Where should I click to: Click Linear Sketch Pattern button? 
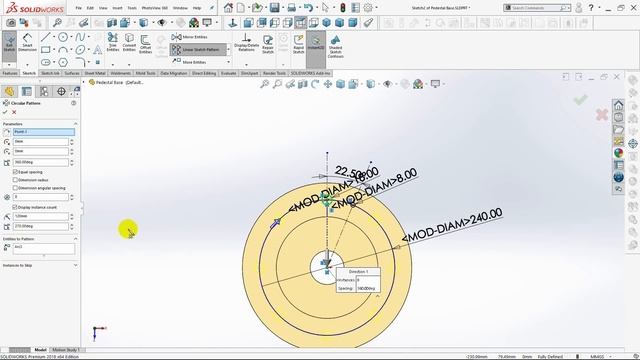(198, 49)
